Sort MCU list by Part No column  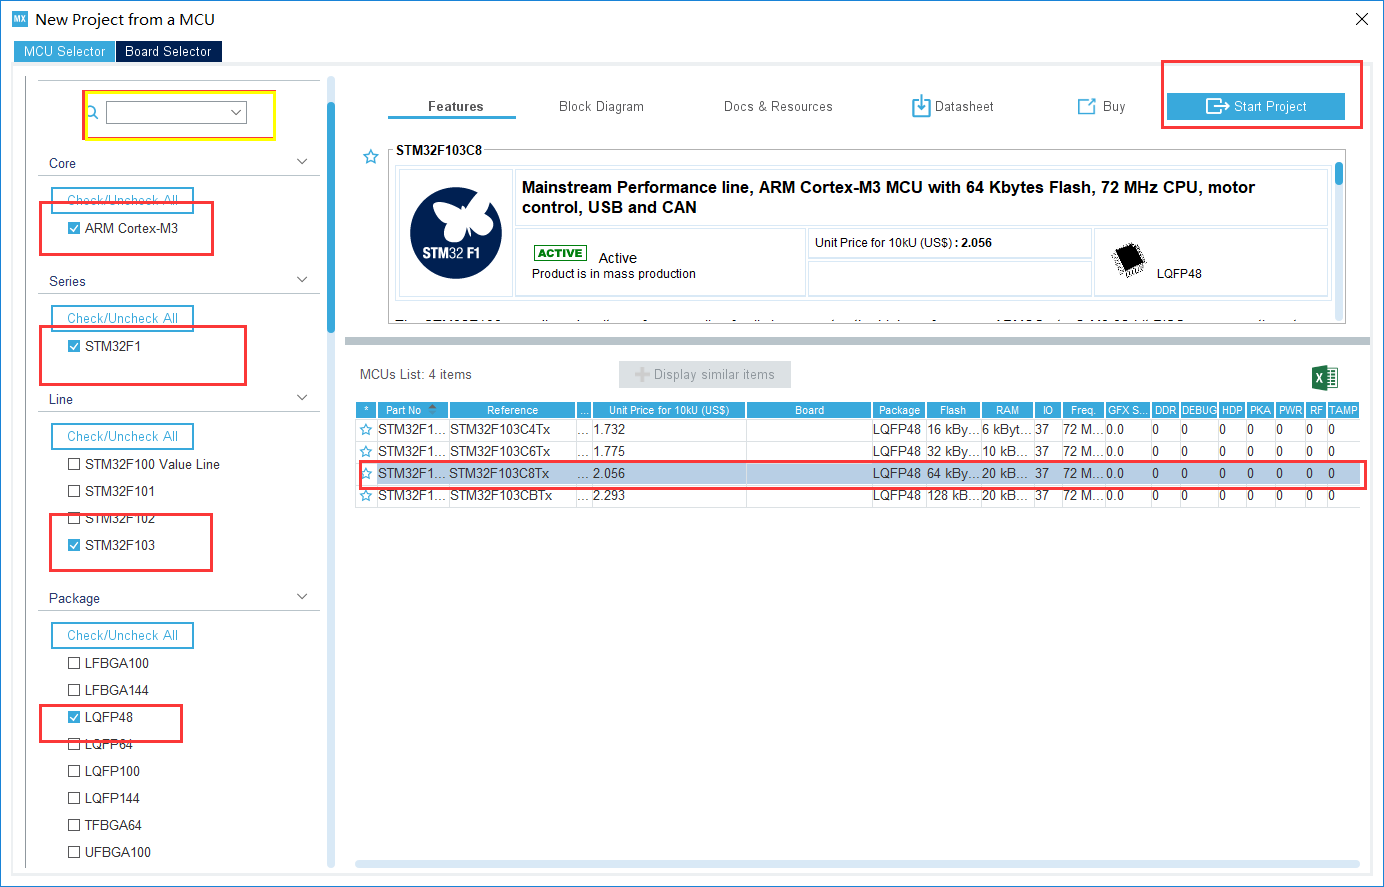click(413, 410)
